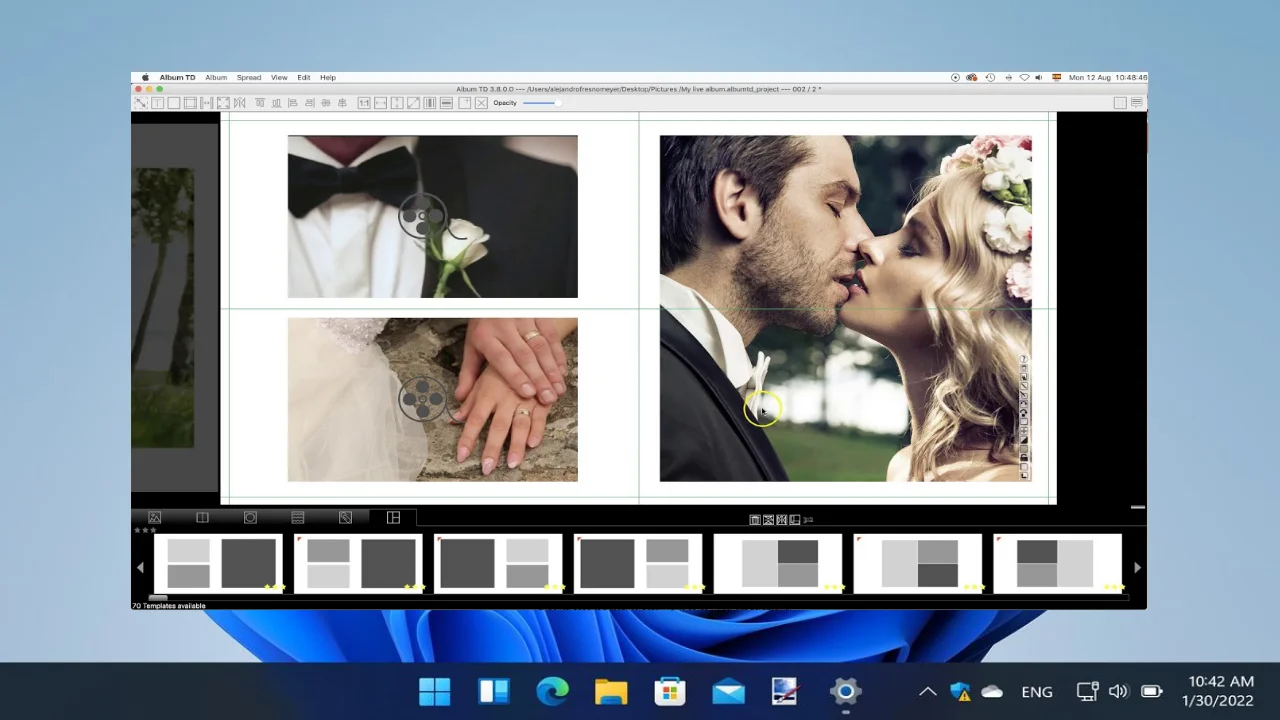Choose template with light left, dark top-right
The width and height of the screenshot is (1280, 720).
coord(777,563)
